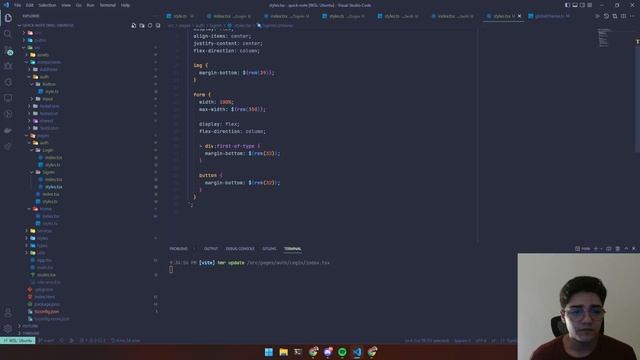Close the terminal panel
The width and height of the screenshot is (640, 360).
pos(634,249)
